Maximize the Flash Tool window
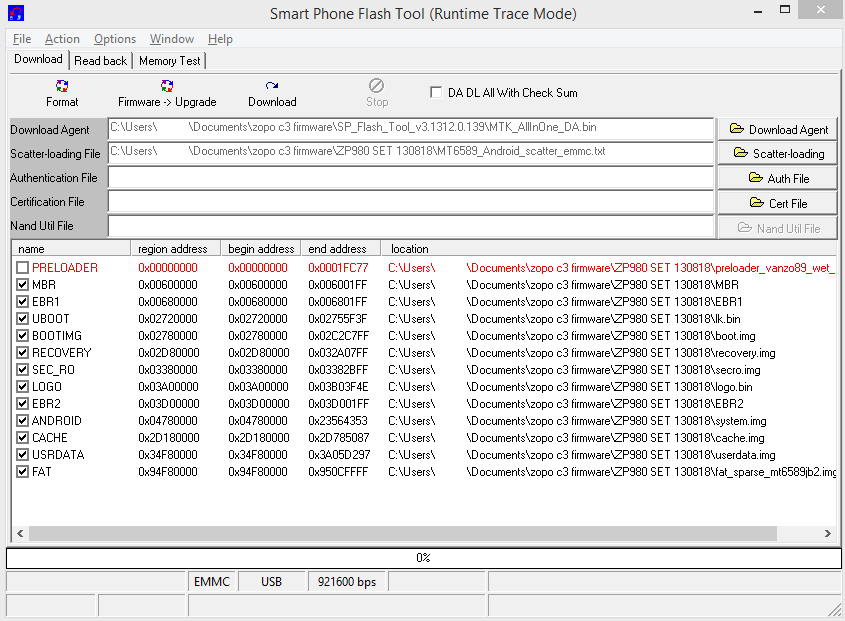The width and height of the screenshot is (845, 621). tap(785, 10)
